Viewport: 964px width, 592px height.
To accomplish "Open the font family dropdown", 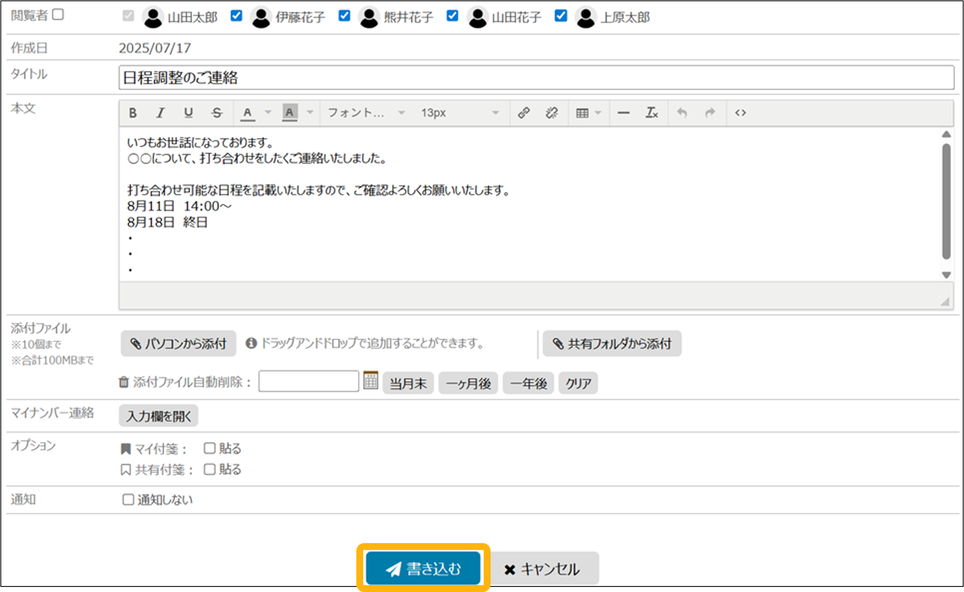I will (365, 113).
